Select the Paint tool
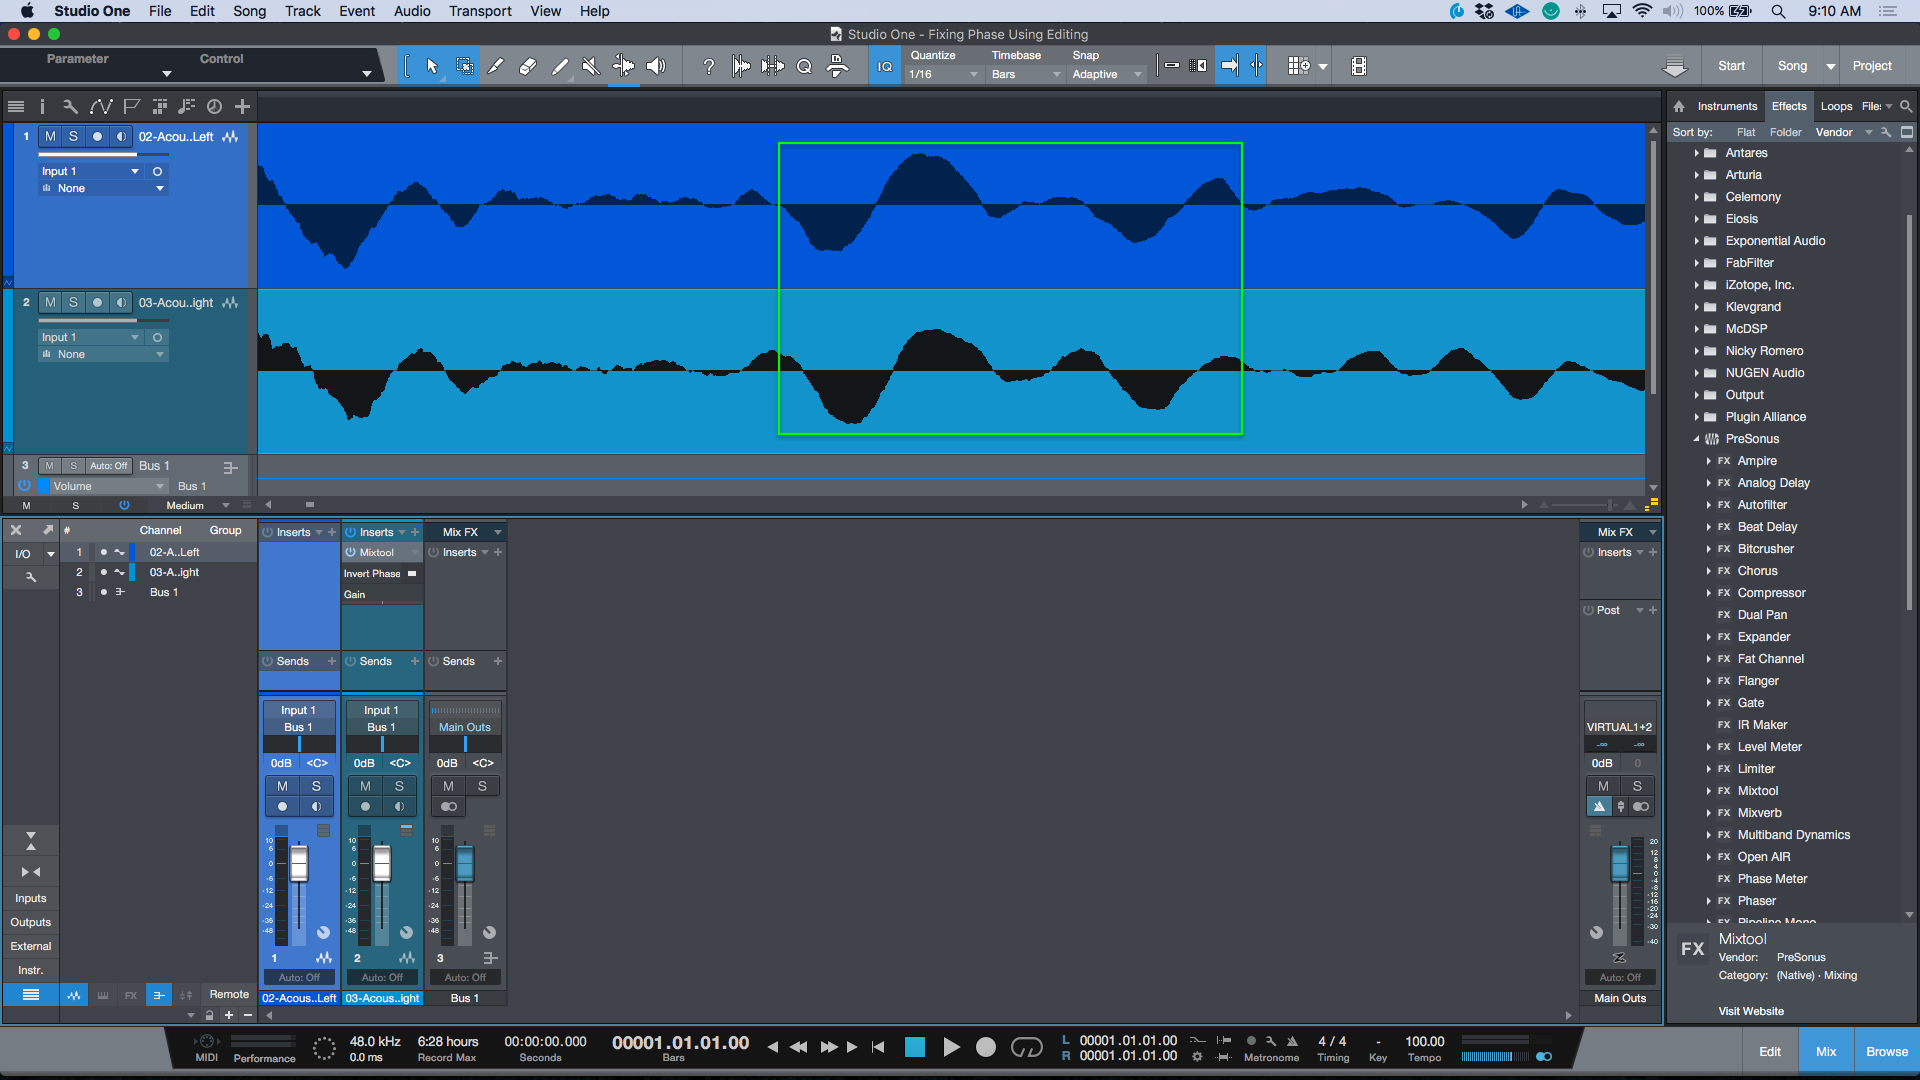This screenshot has height=1080, width=1920. 560,66
